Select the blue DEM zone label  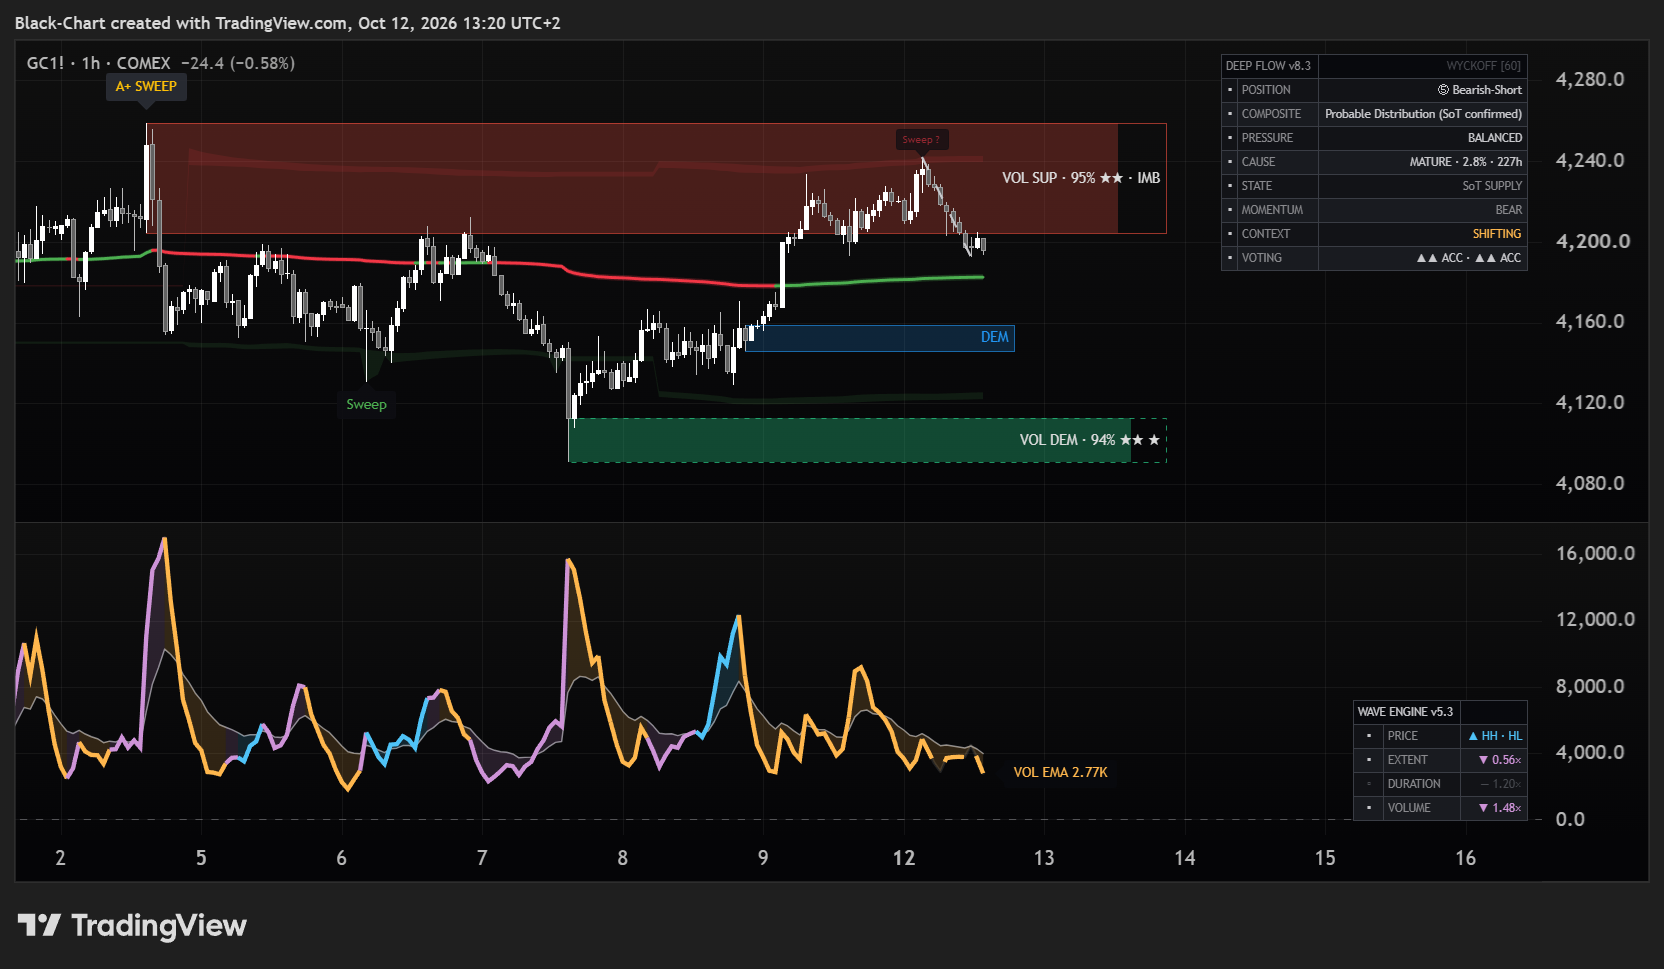point(994,337)
